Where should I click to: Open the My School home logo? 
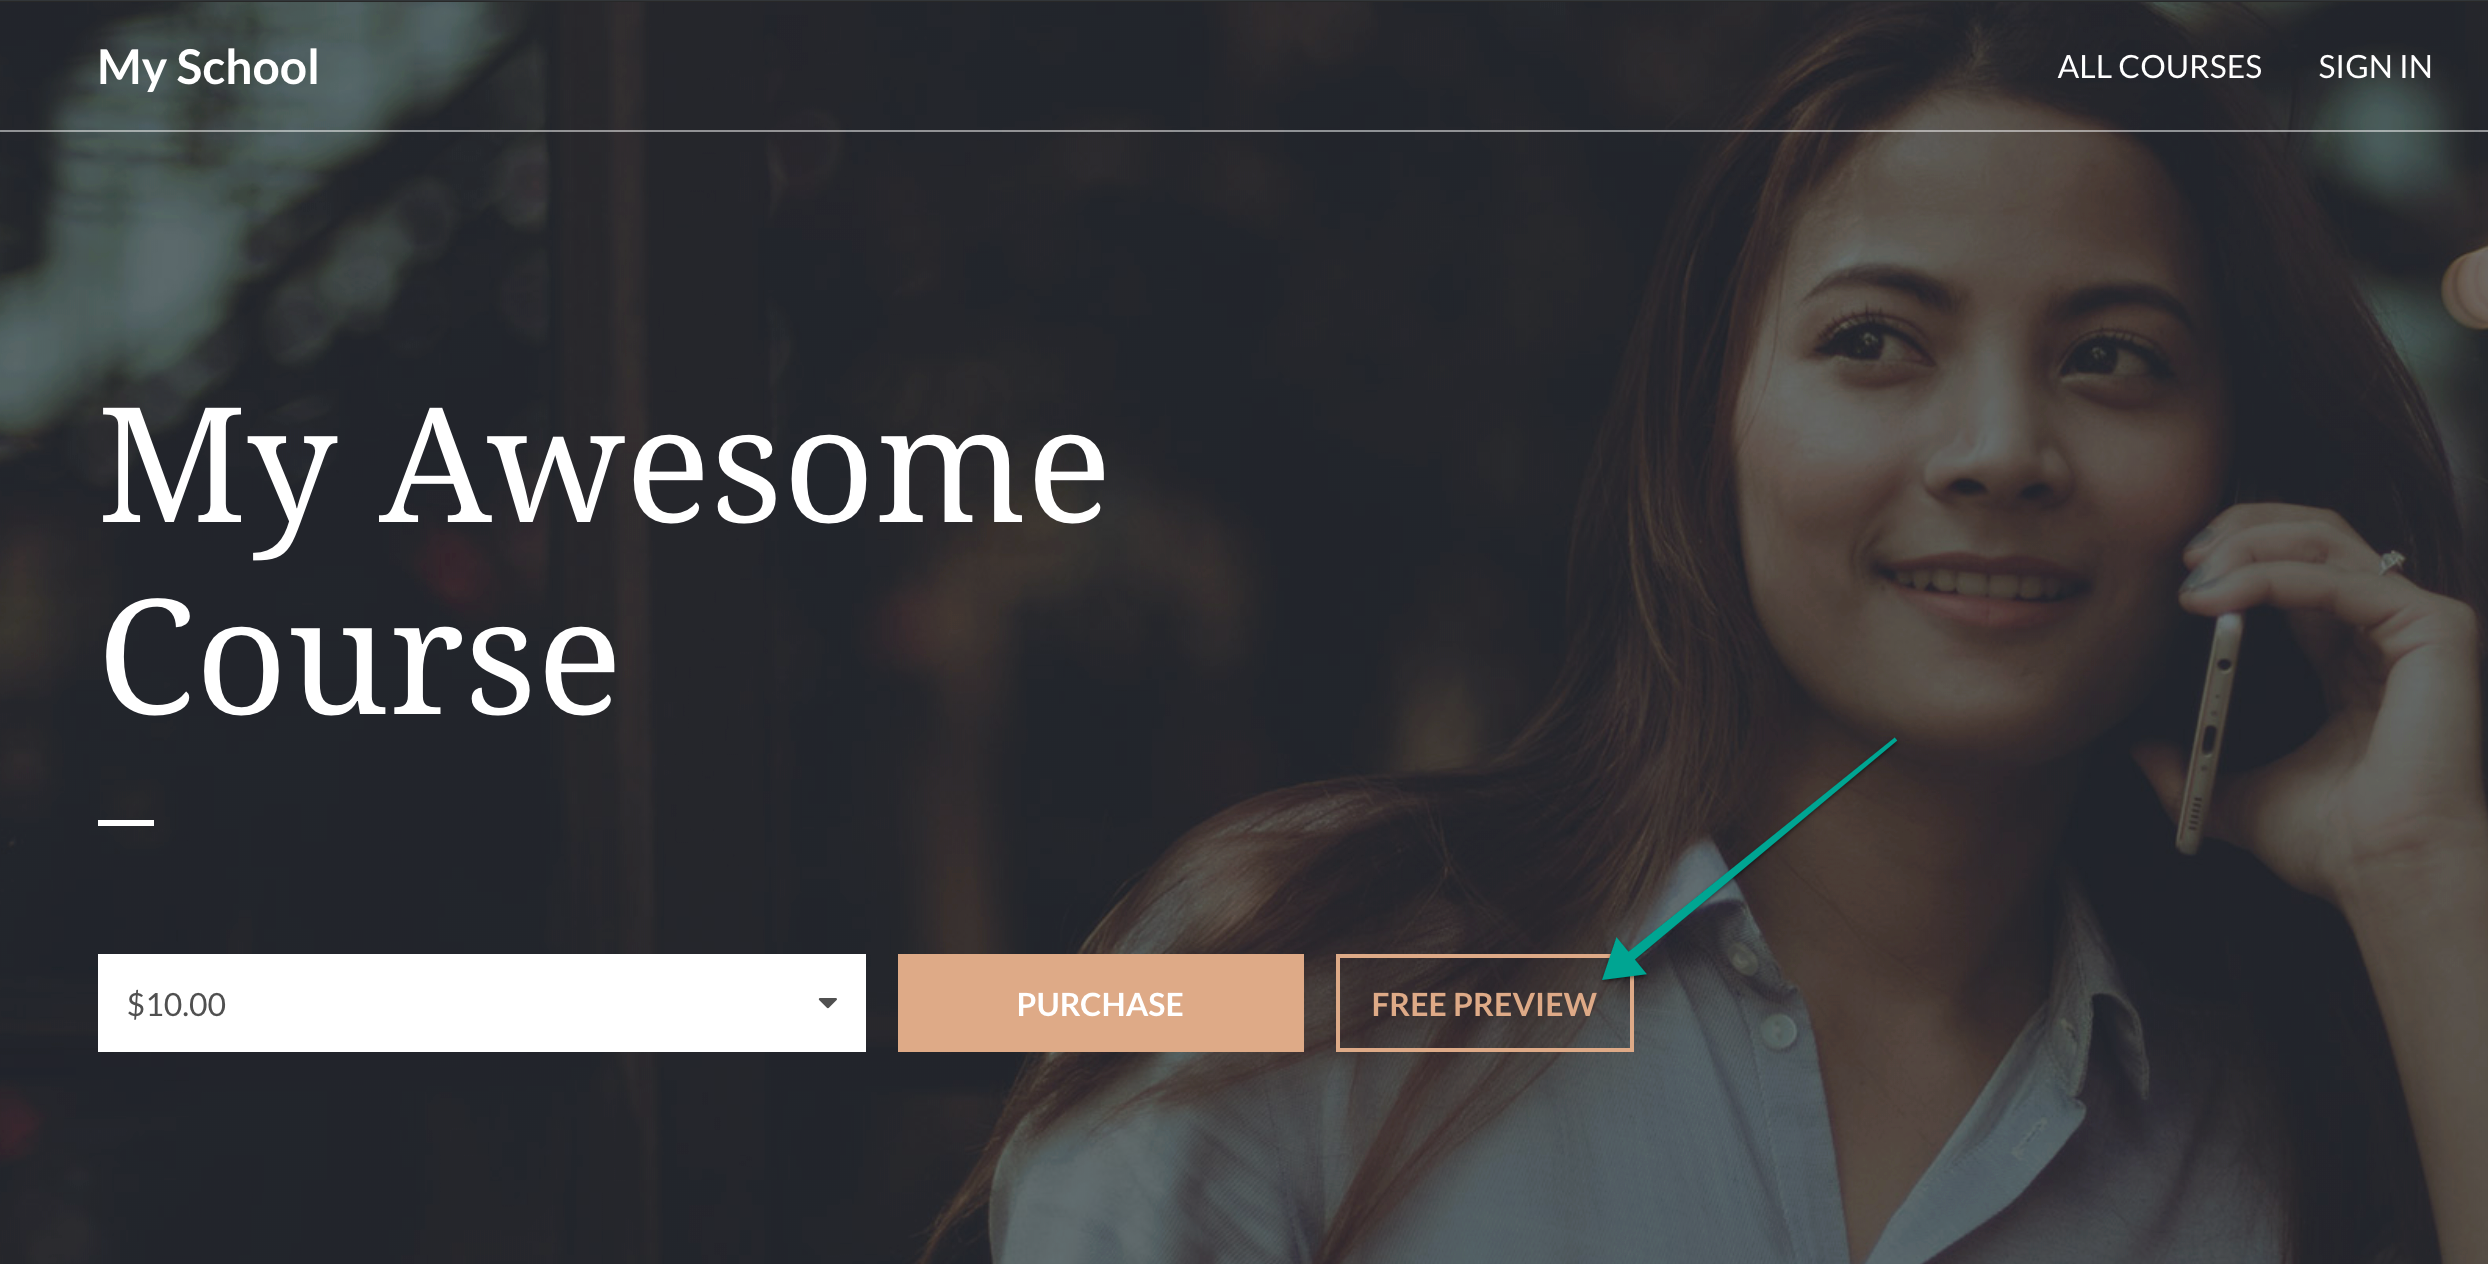pos(208,68)
